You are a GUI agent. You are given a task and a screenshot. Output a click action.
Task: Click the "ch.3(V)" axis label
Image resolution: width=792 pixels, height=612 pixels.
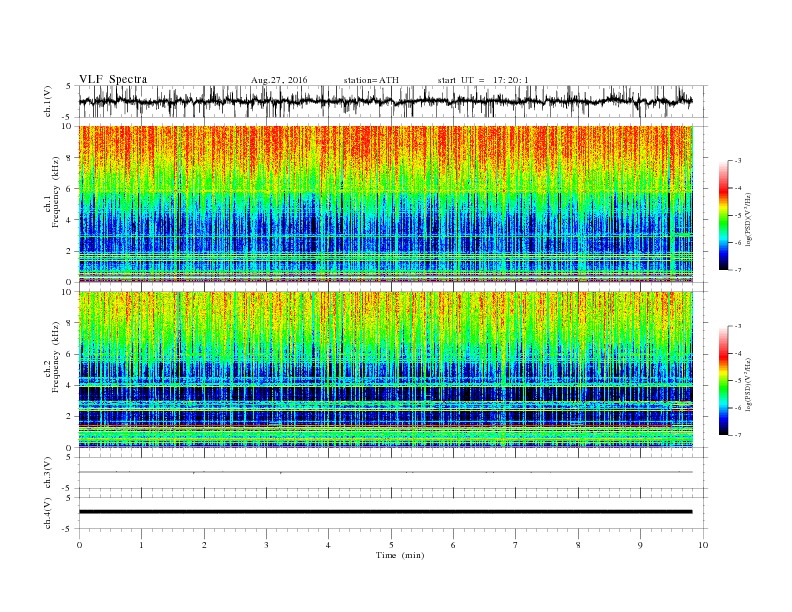48,473
